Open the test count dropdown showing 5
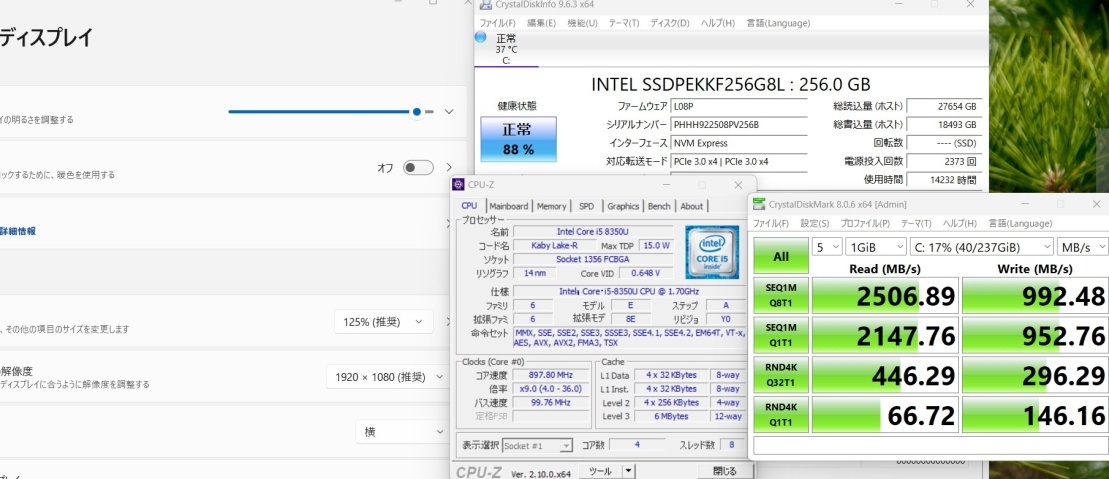Viewport: 1109px width, 479px height. pos(827,247)
